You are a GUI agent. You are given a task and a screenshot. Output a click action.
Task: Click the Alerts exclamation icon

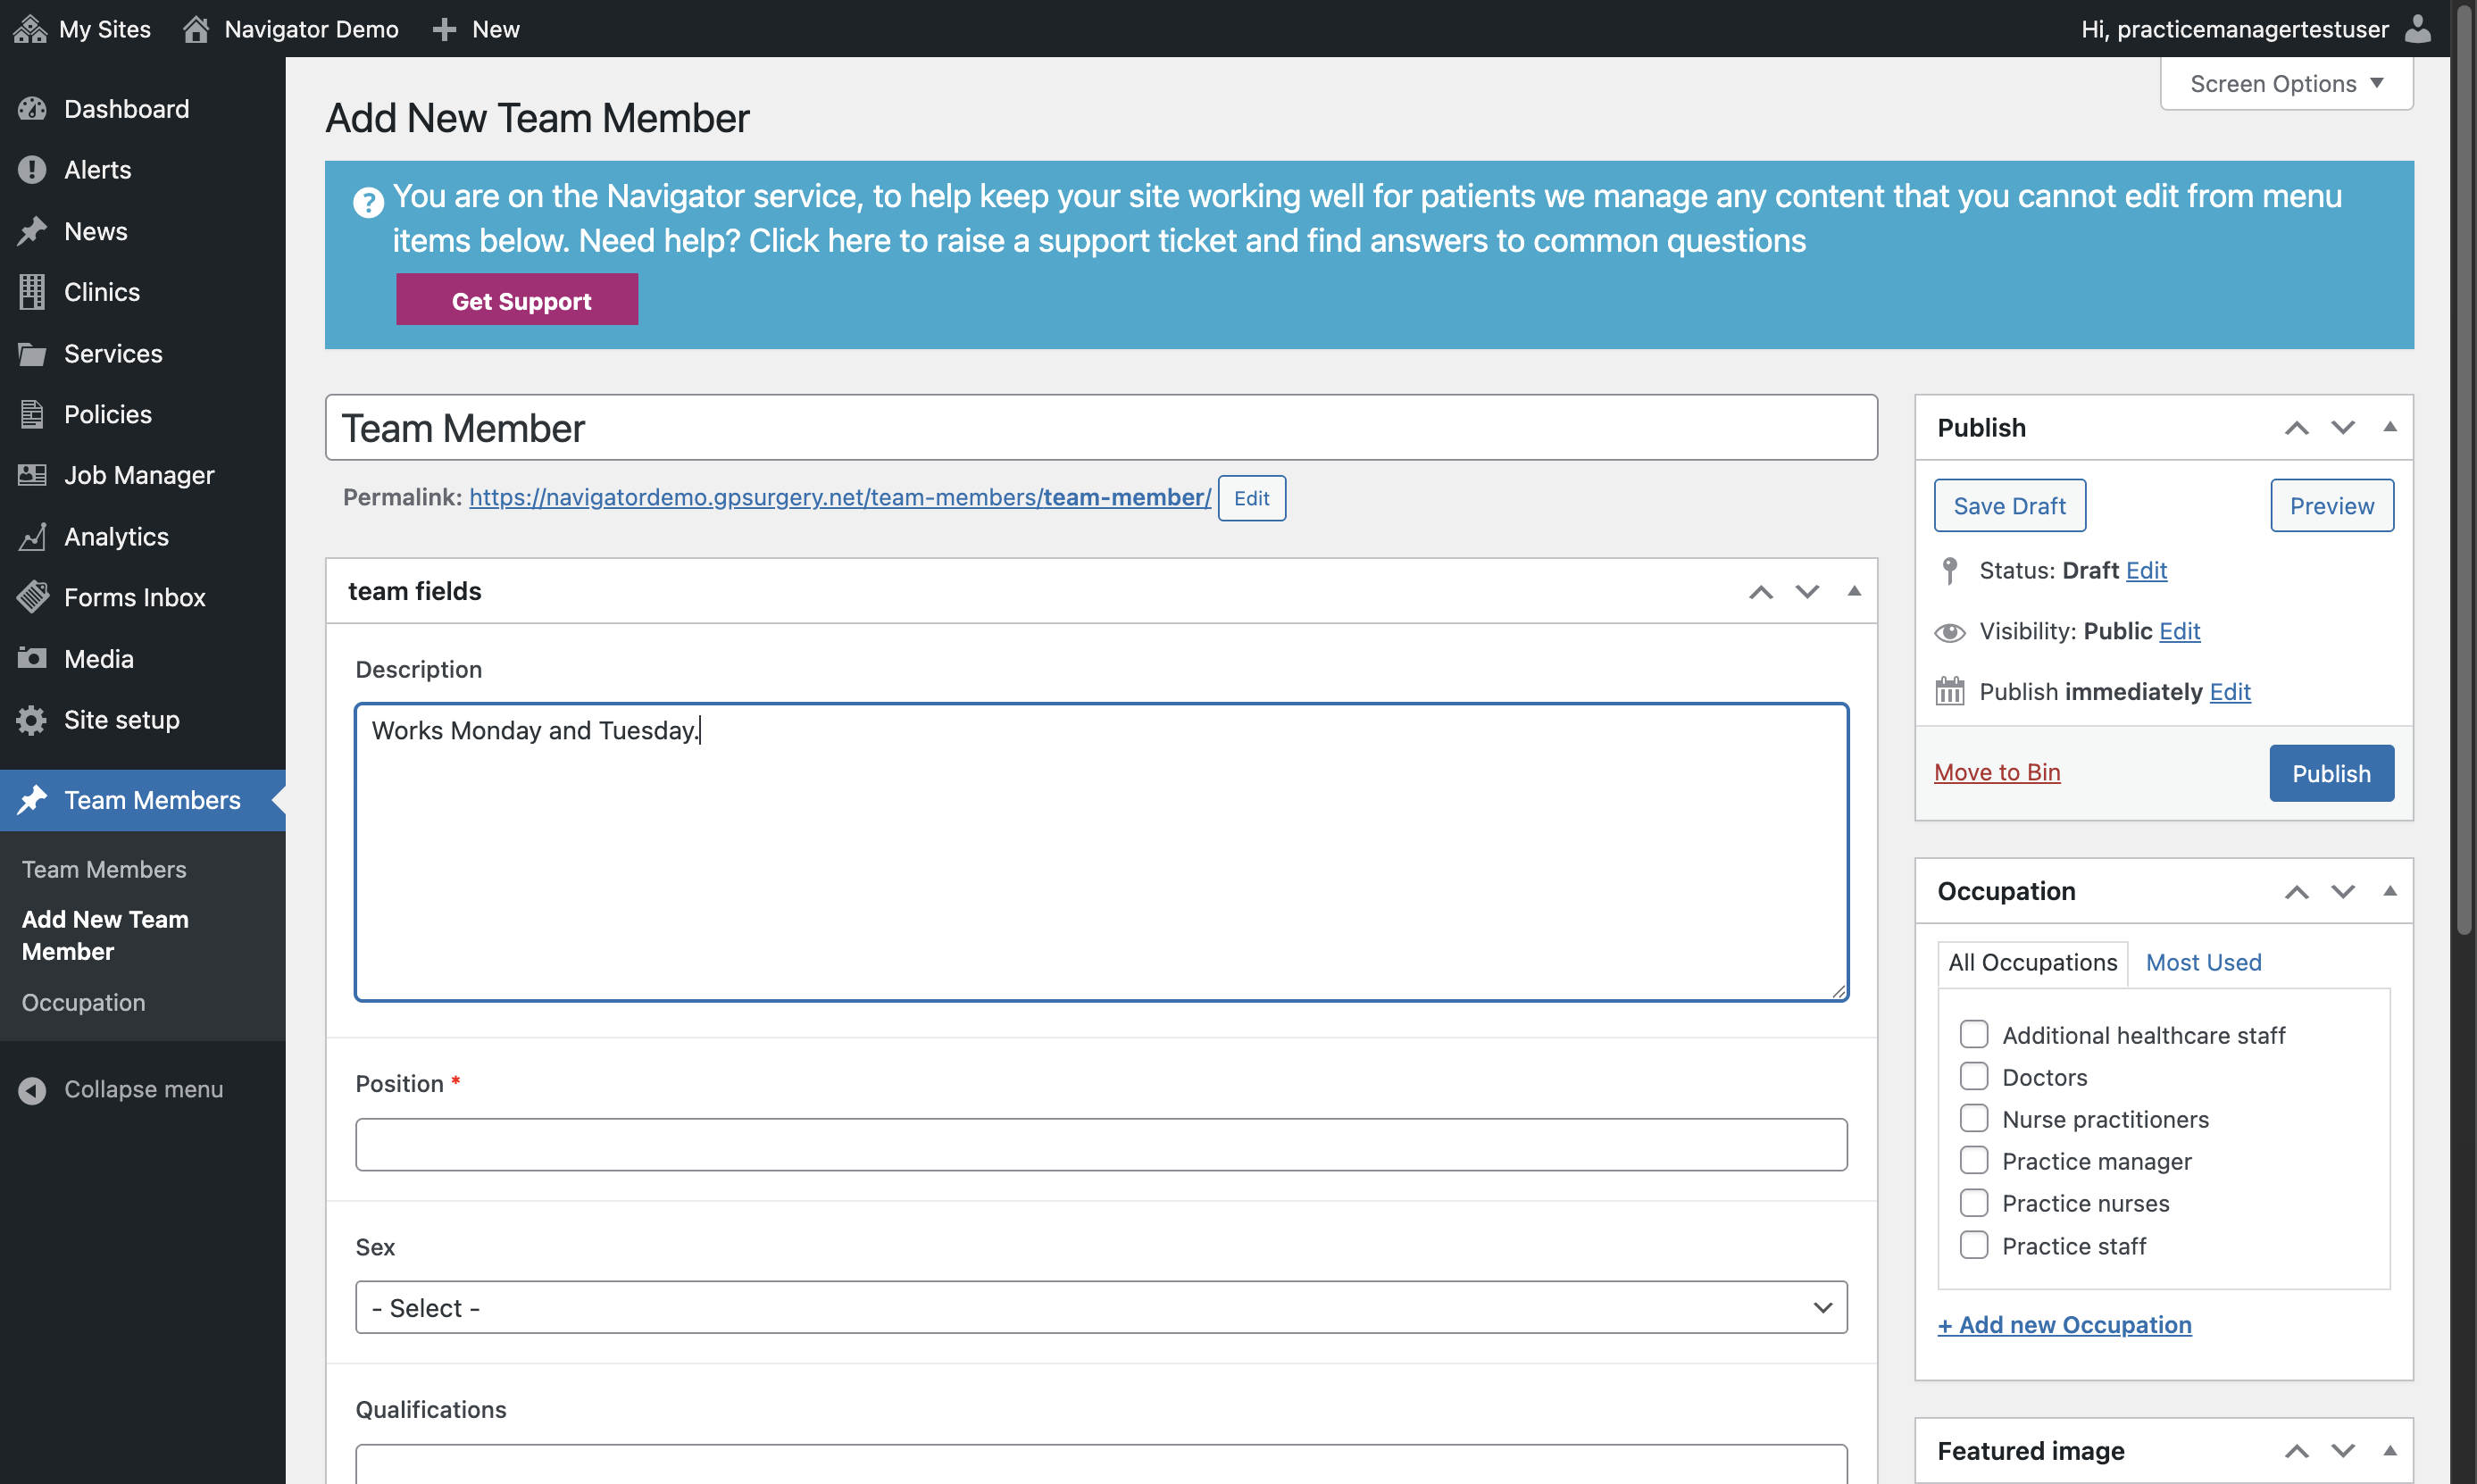pos(32,170)
